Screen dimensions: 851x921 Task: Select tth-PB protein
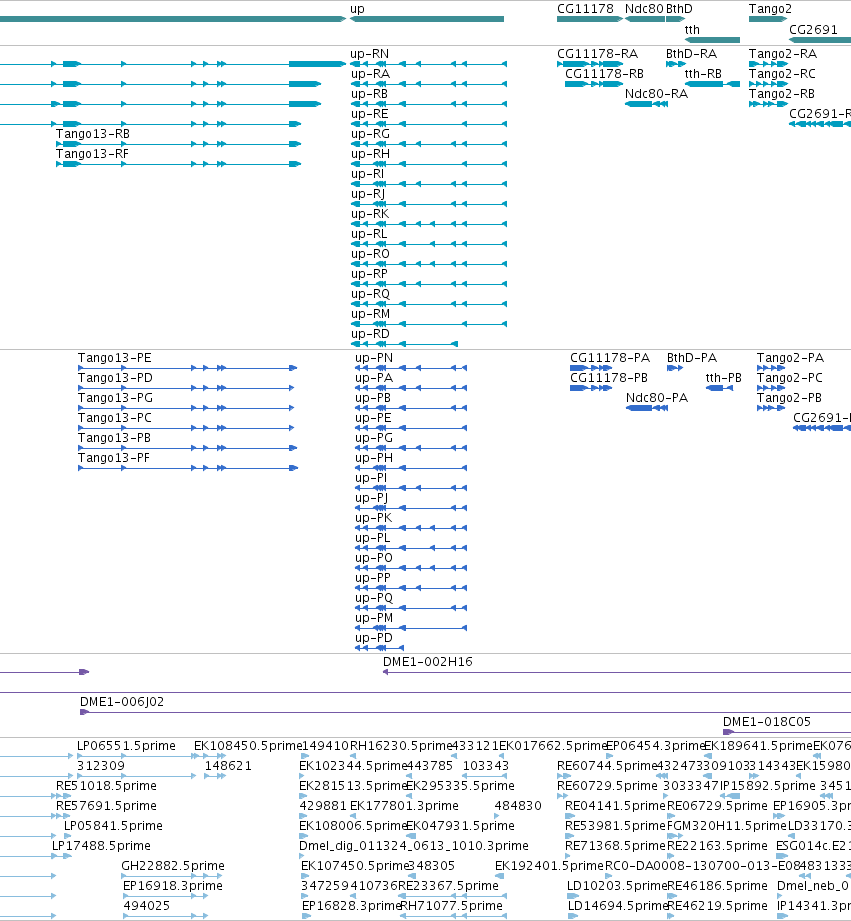point(723,378)
